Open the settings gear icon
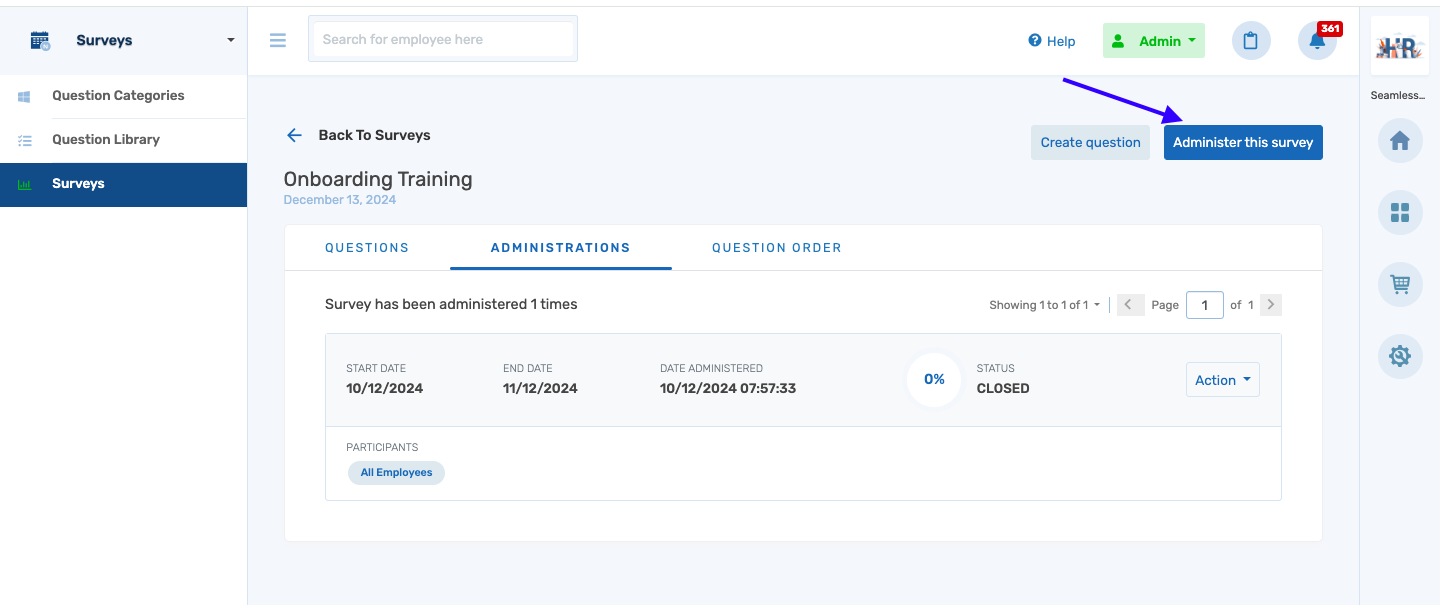Screen dimensions: 1440x605 point(1399,355)
